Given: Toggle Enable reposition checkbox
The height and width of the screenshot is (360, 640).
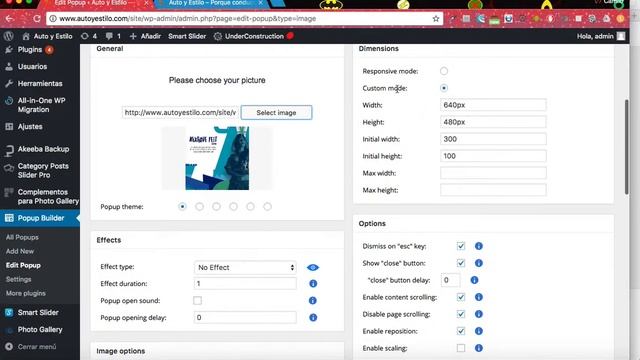Looking at the screenshot, I should pyautogui.click(x=461, y=331).
